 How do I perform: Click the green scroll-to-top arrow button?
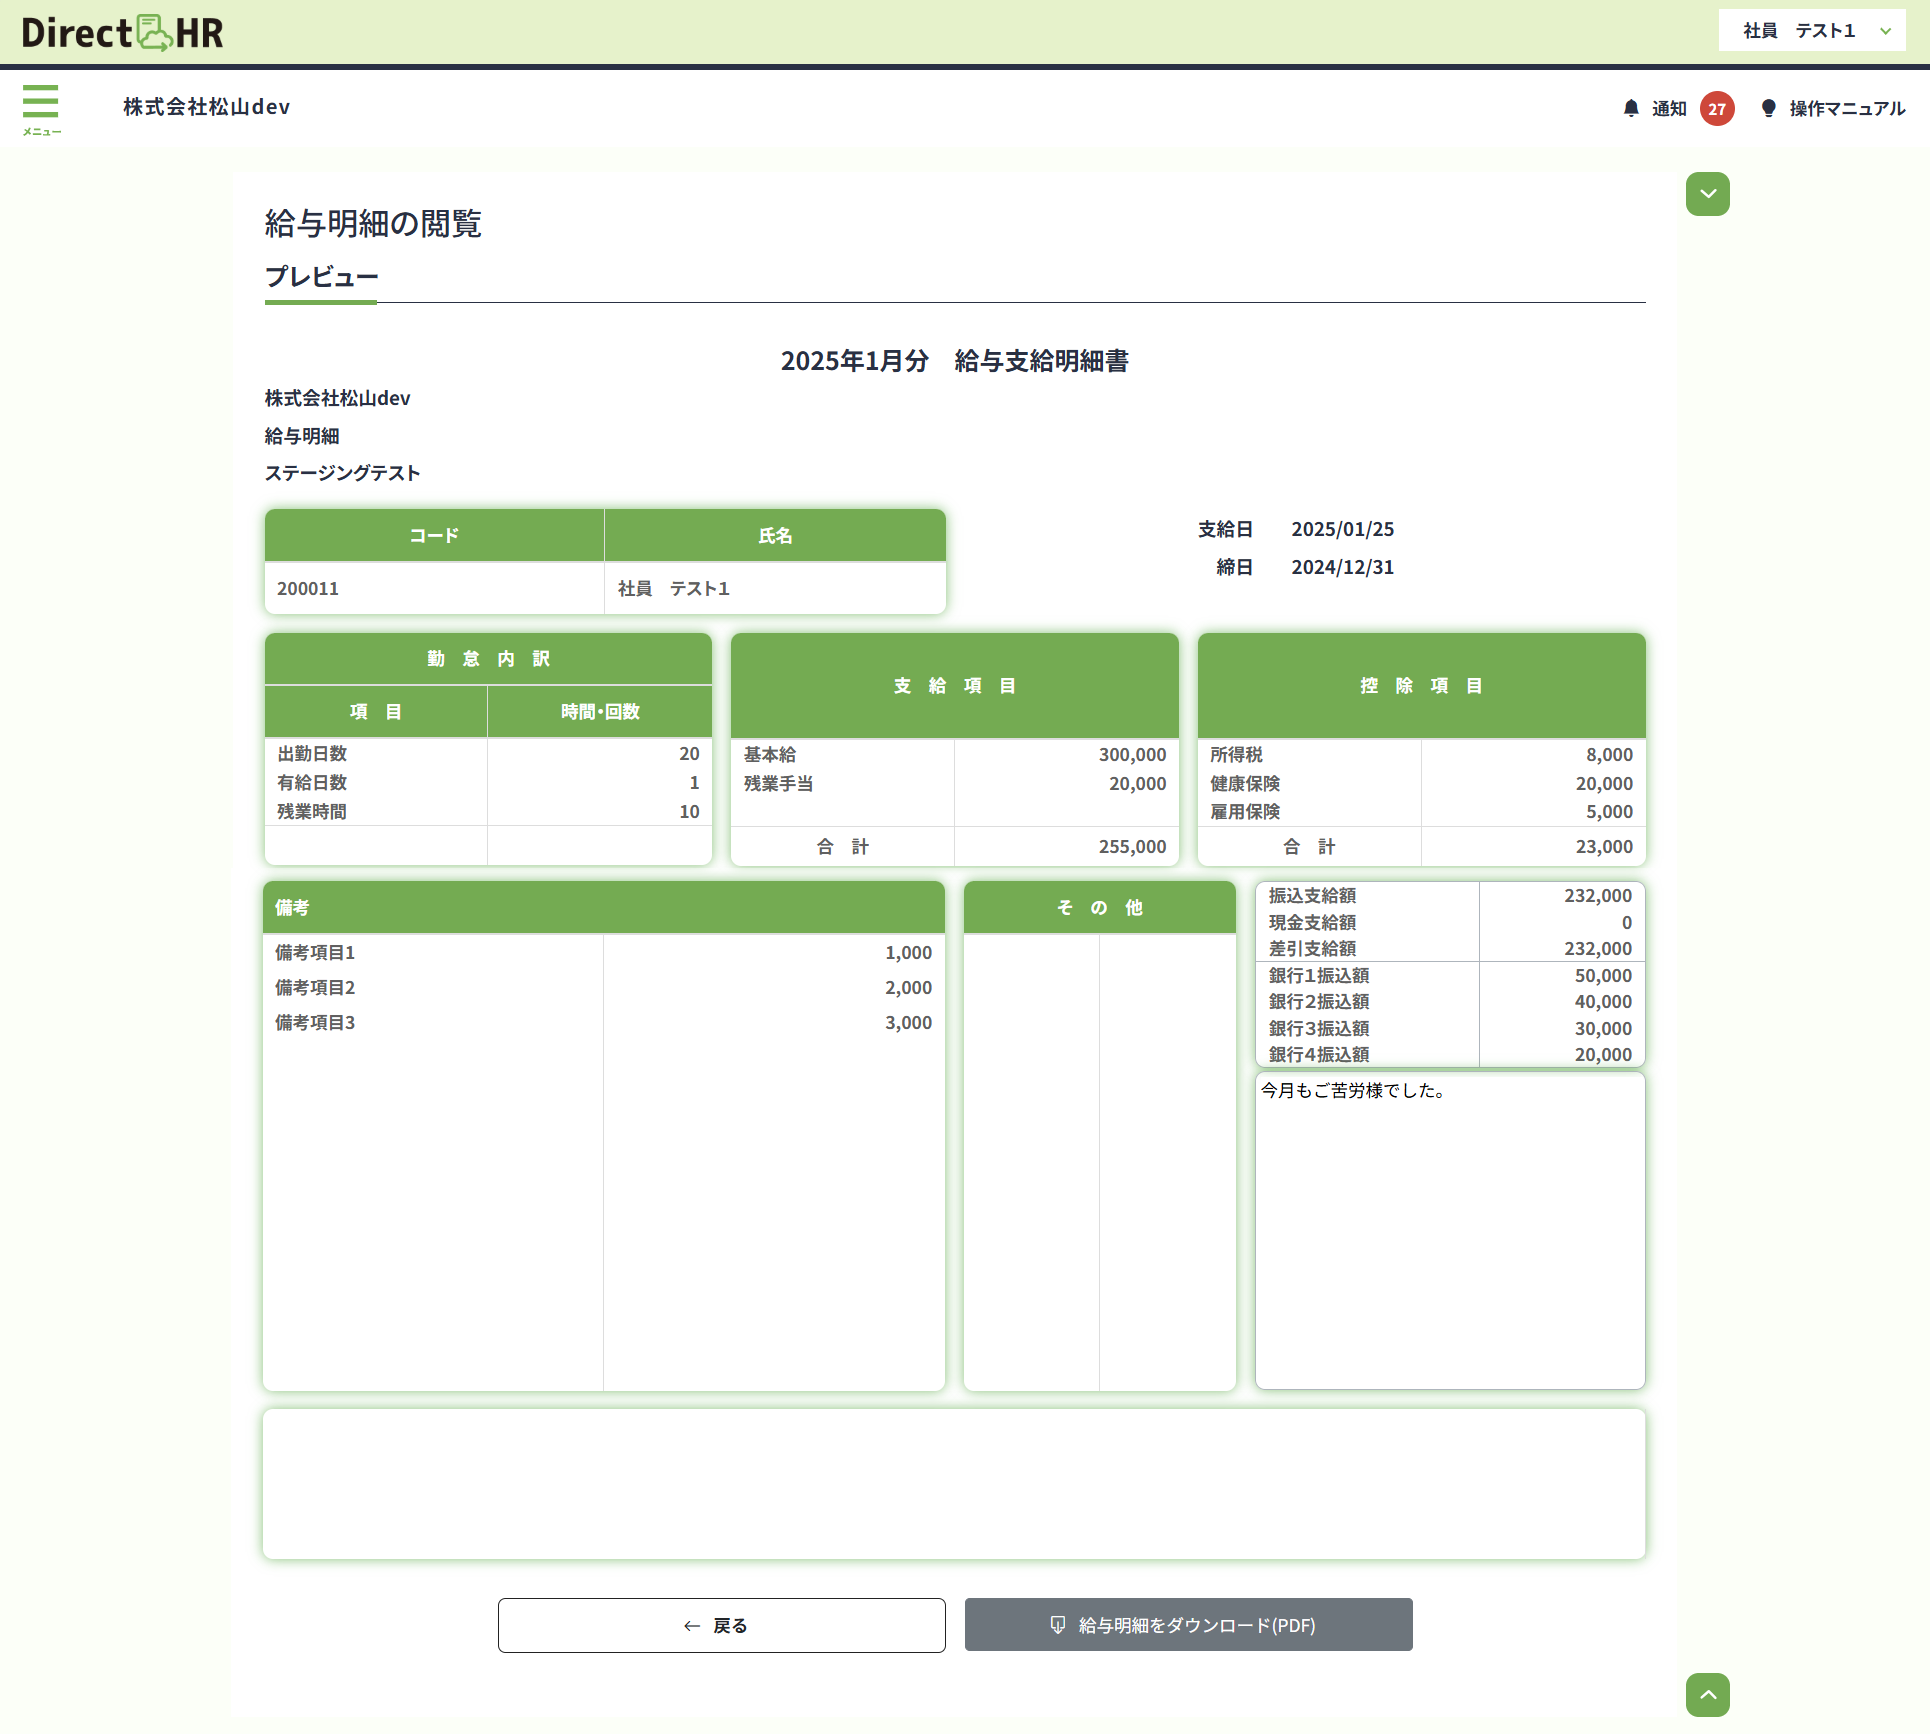1707,1694
